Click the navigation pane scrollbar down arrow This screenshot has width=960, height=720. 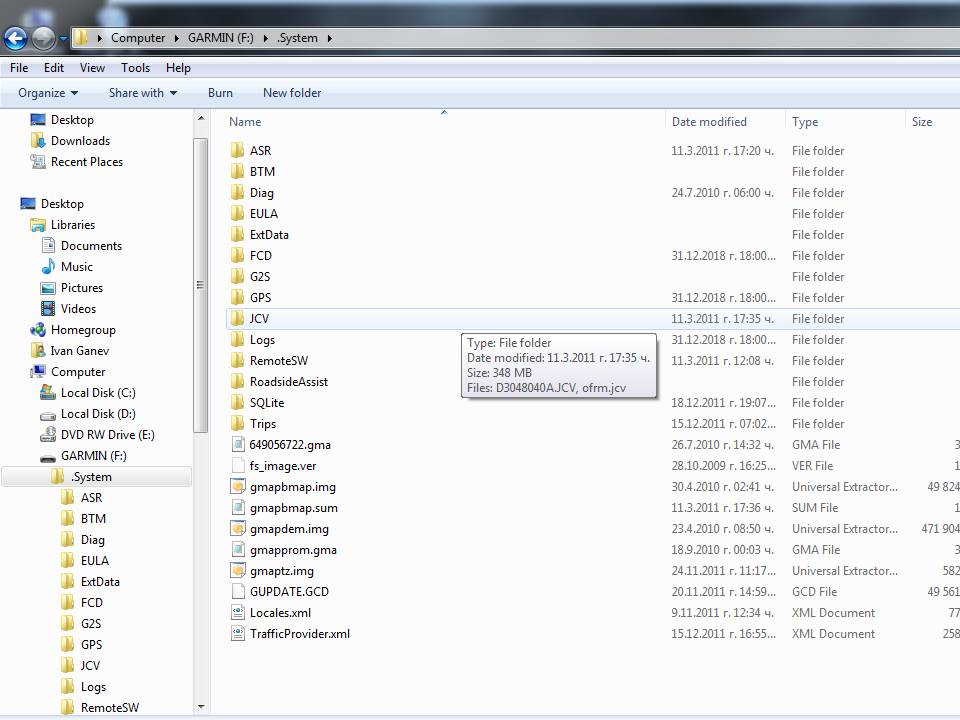coord(201,706)
